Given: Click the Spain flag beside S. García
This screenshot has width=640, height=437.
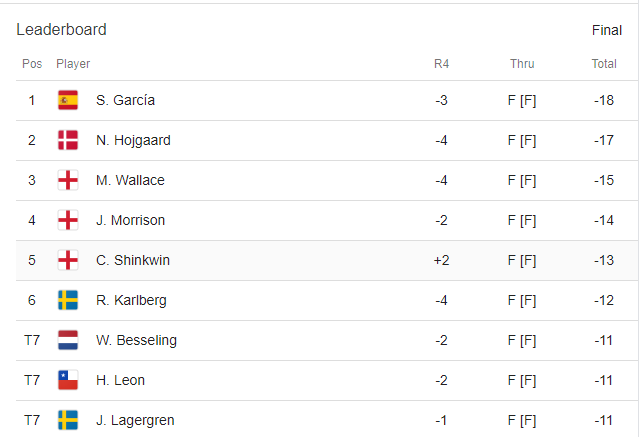Looking at the screenshot, I should click(68, 100).
